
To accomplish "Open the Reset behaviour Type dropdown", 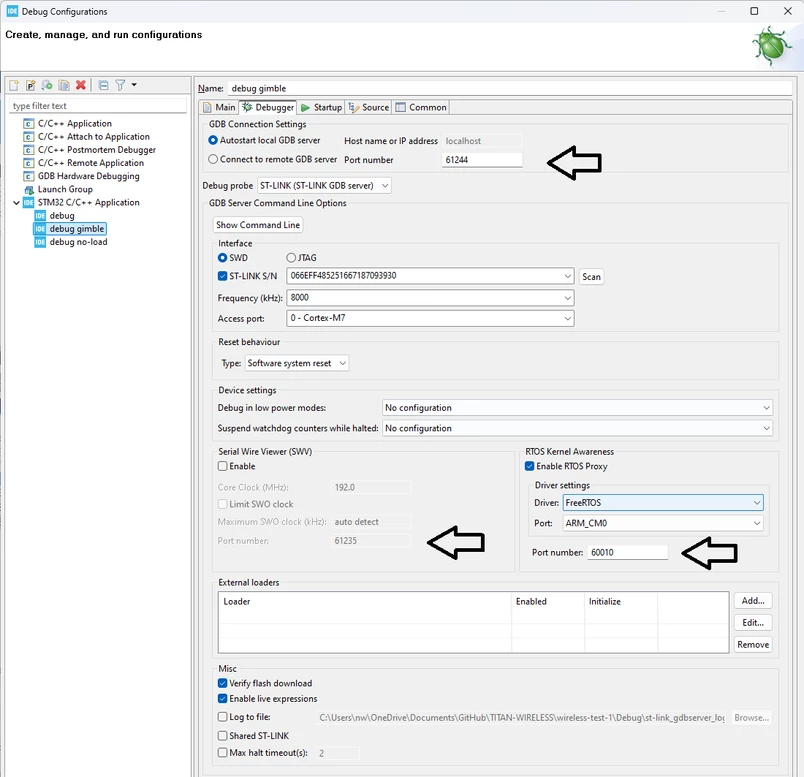I will tap(297, 363).
